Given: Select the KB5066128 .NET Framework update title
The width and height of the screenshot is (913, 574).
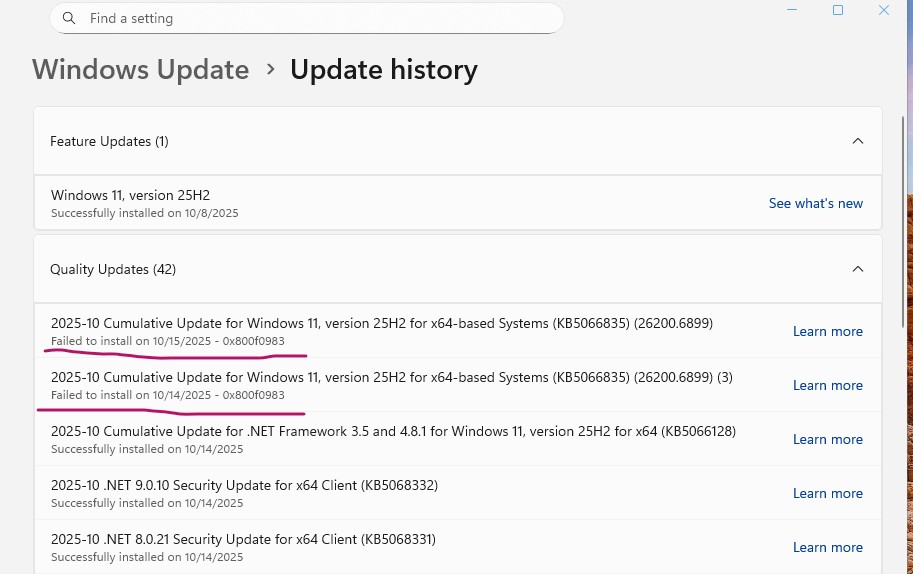Looking at the screenshot, I should 393,431.
